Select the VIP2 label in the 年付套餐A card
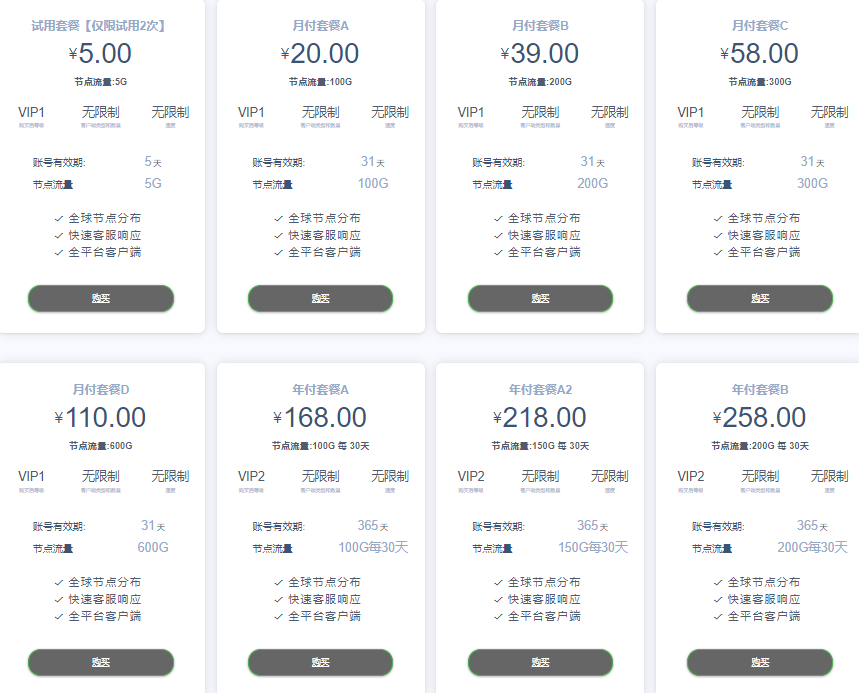The image size is (859, 693). coord(251,476)
